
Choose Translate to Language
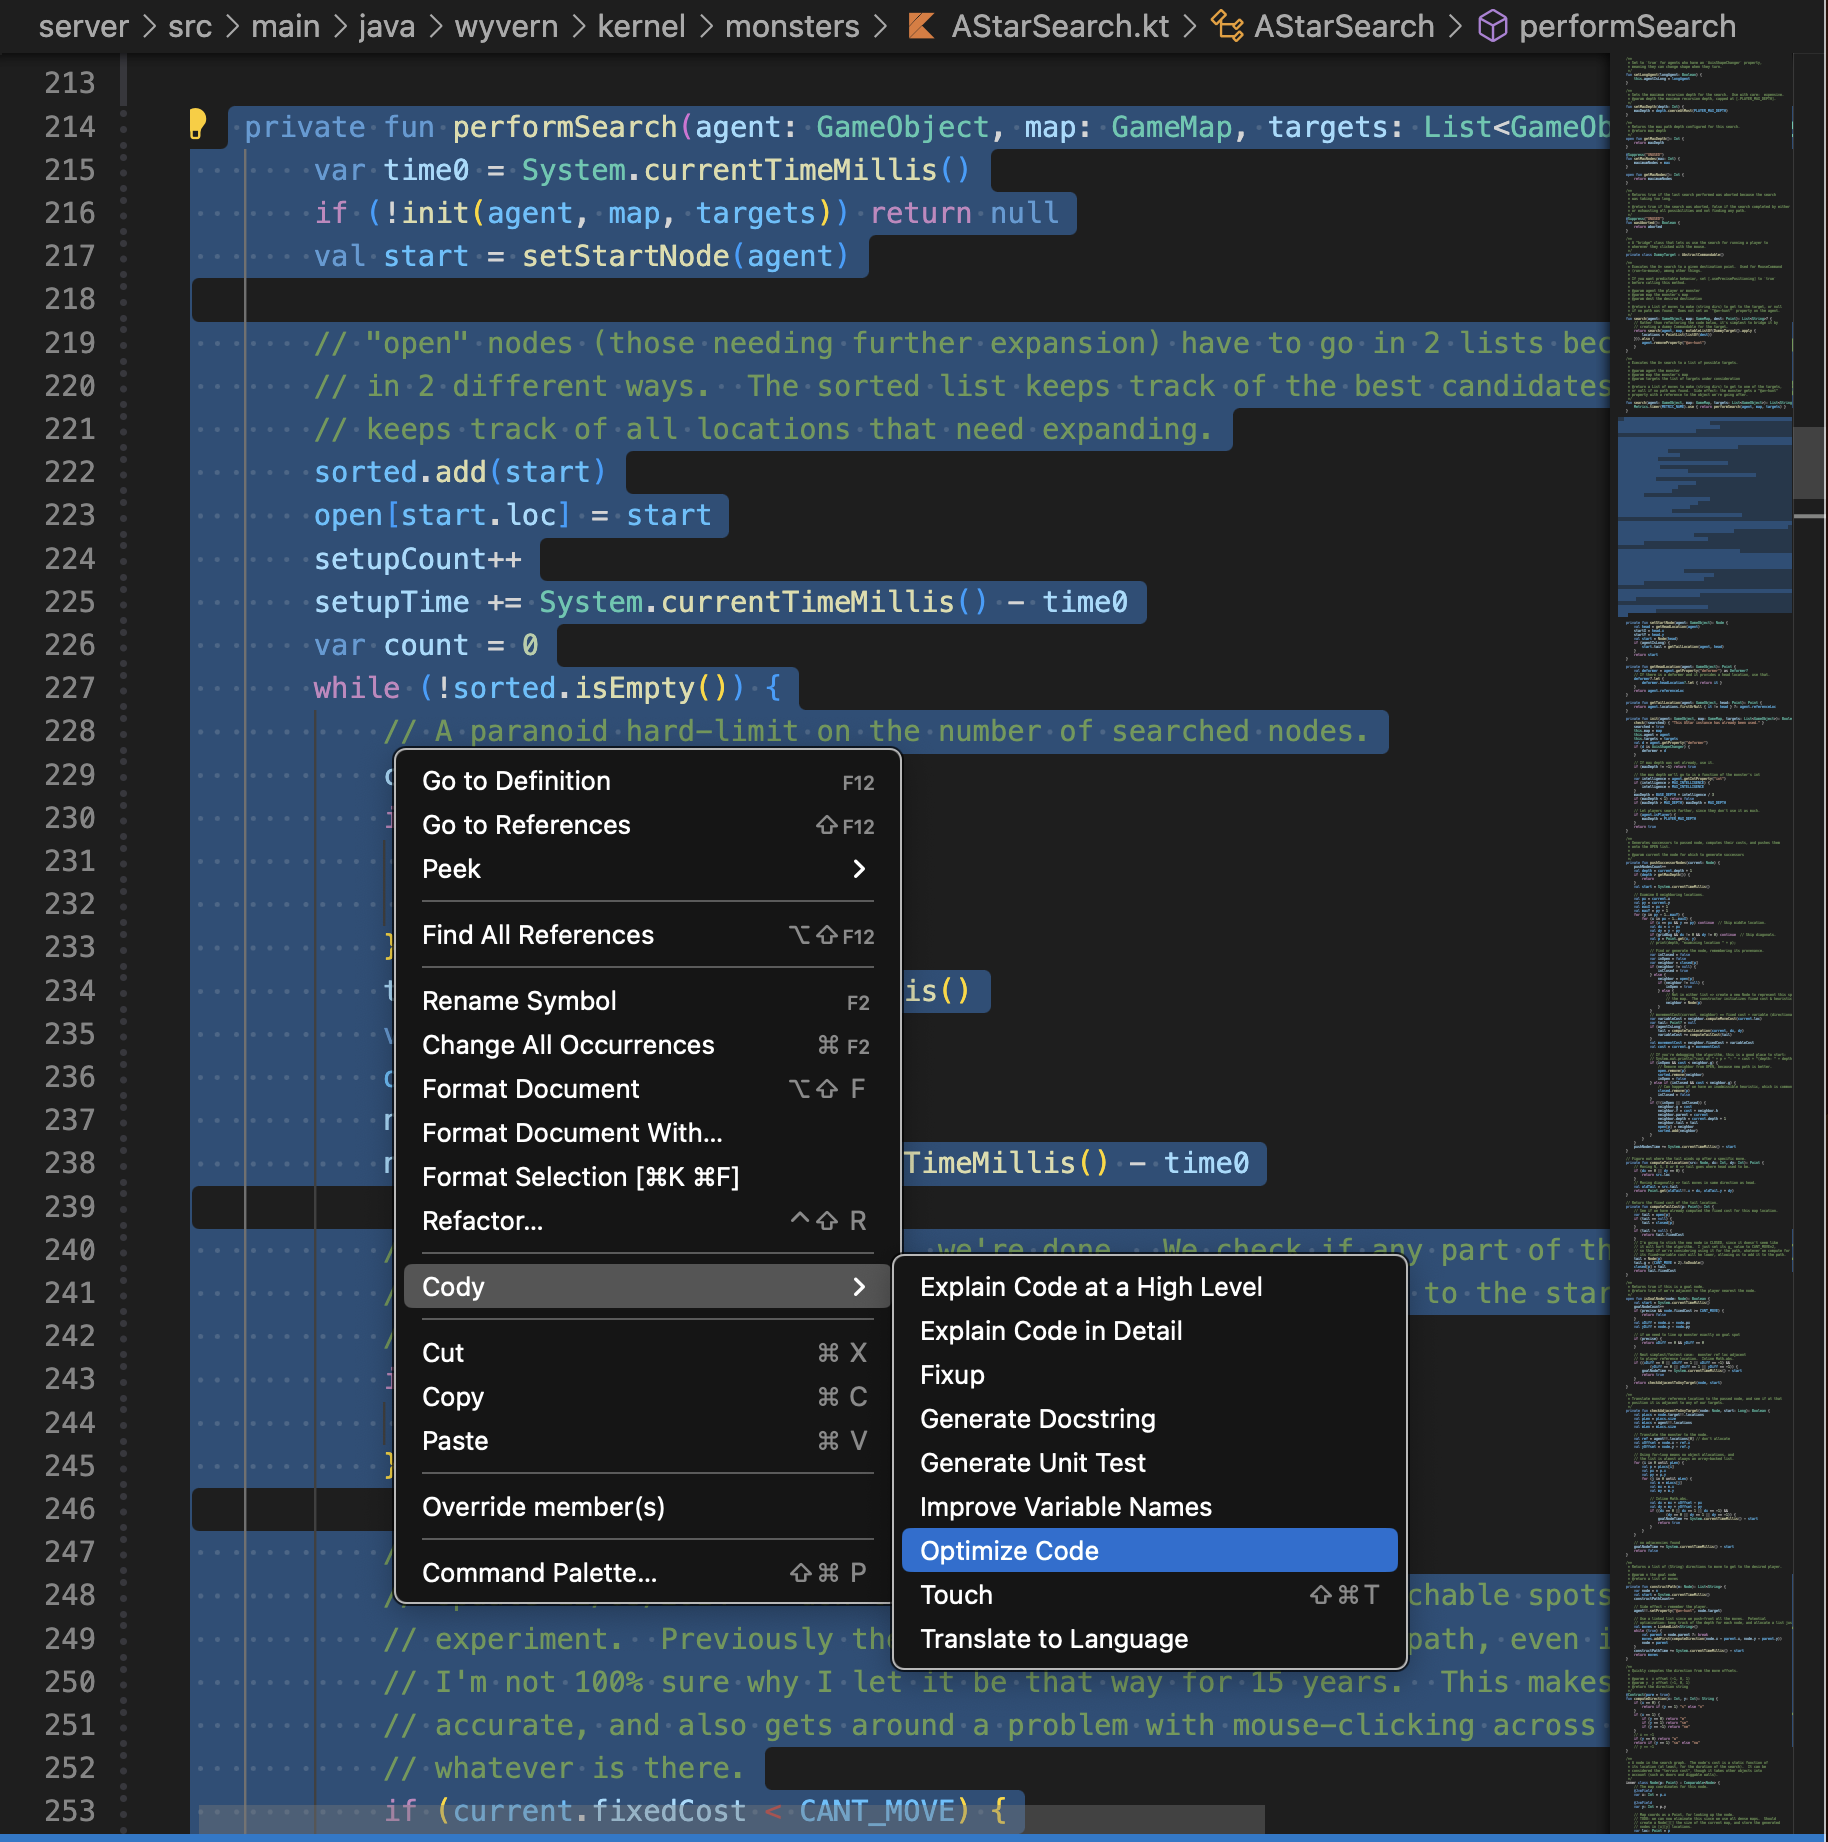[1149, 1639]
